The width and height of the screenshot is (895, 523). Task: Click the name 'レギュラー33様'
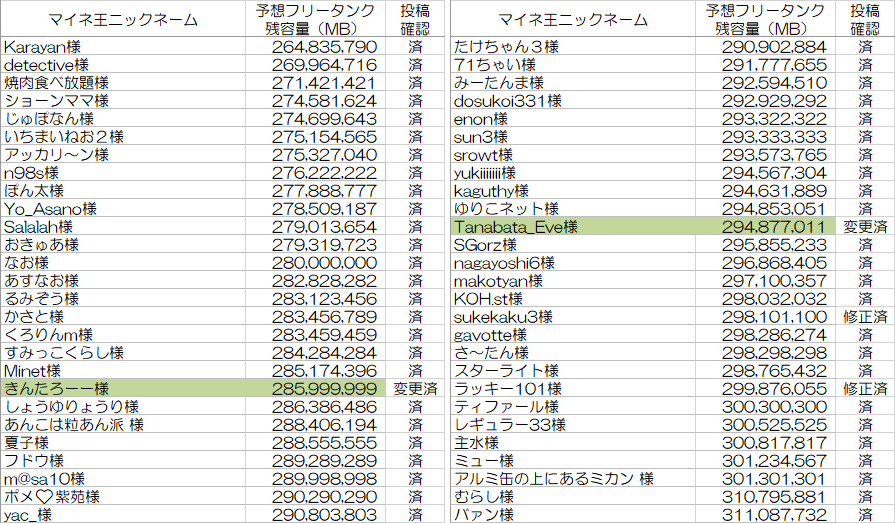click(510, 425)
